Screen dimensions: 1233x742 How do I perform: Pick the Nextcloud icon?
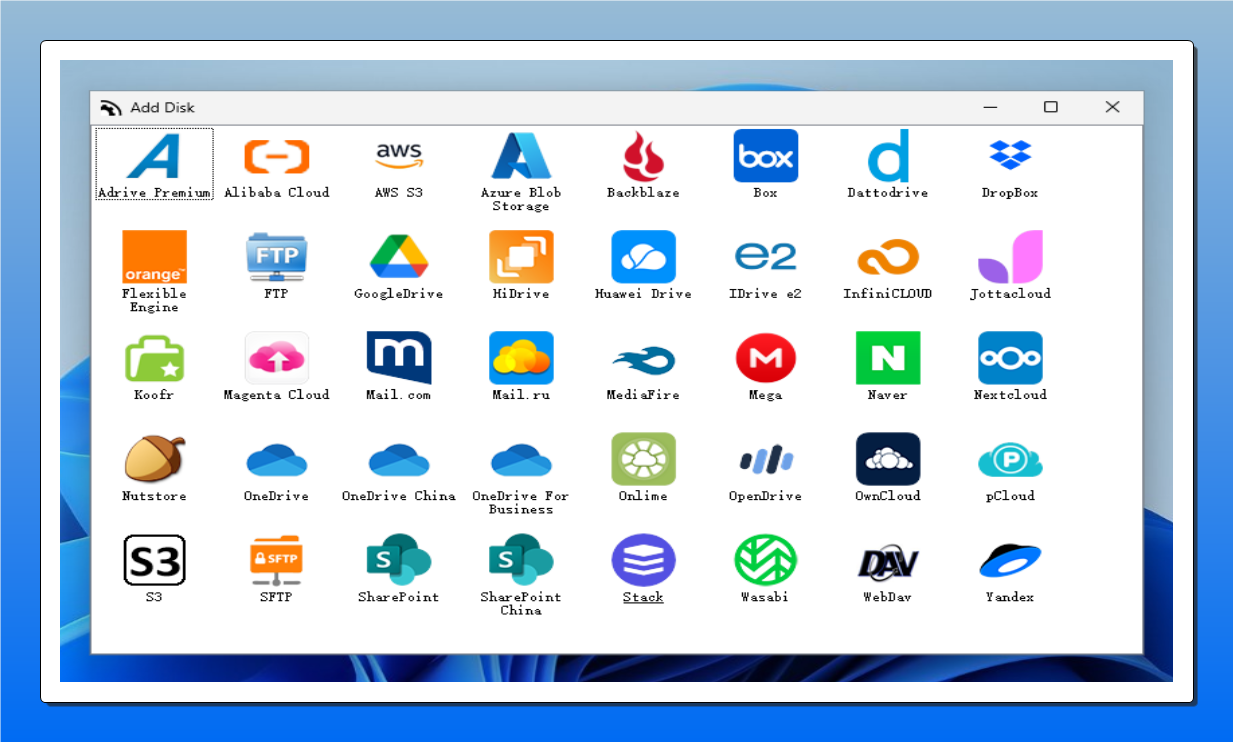point(1010,358)
